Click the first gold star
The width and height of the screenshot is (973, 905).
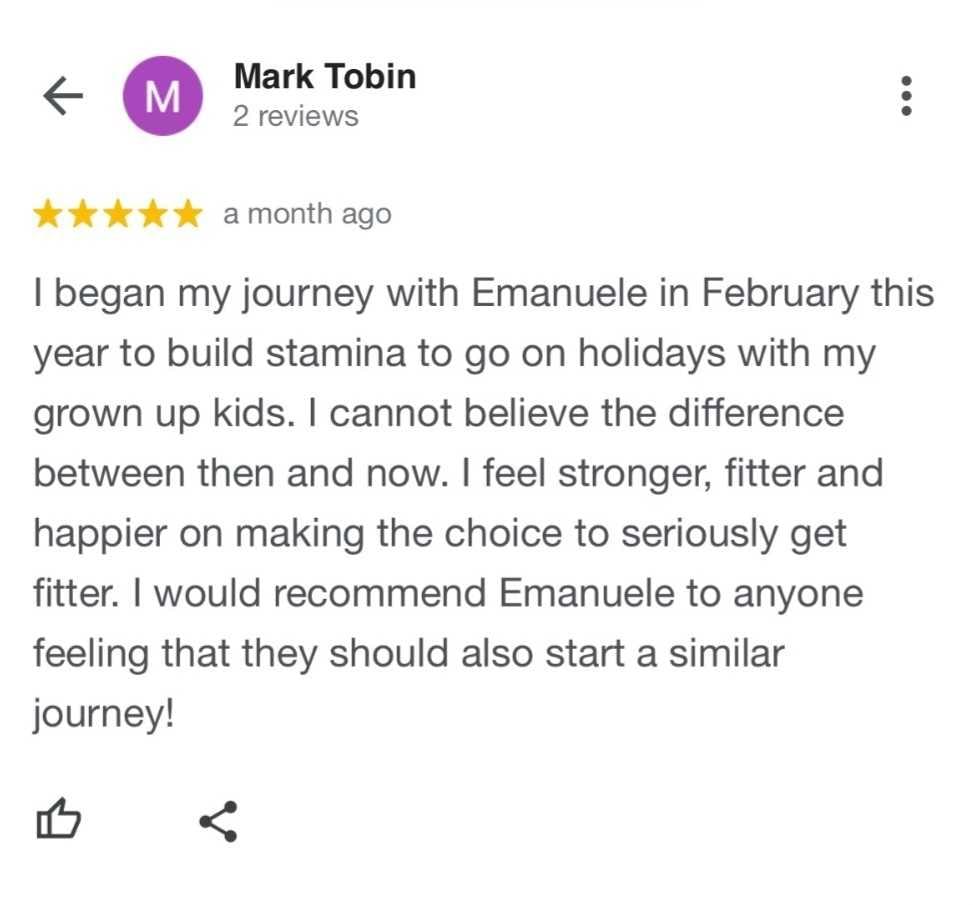click(48, 215)
